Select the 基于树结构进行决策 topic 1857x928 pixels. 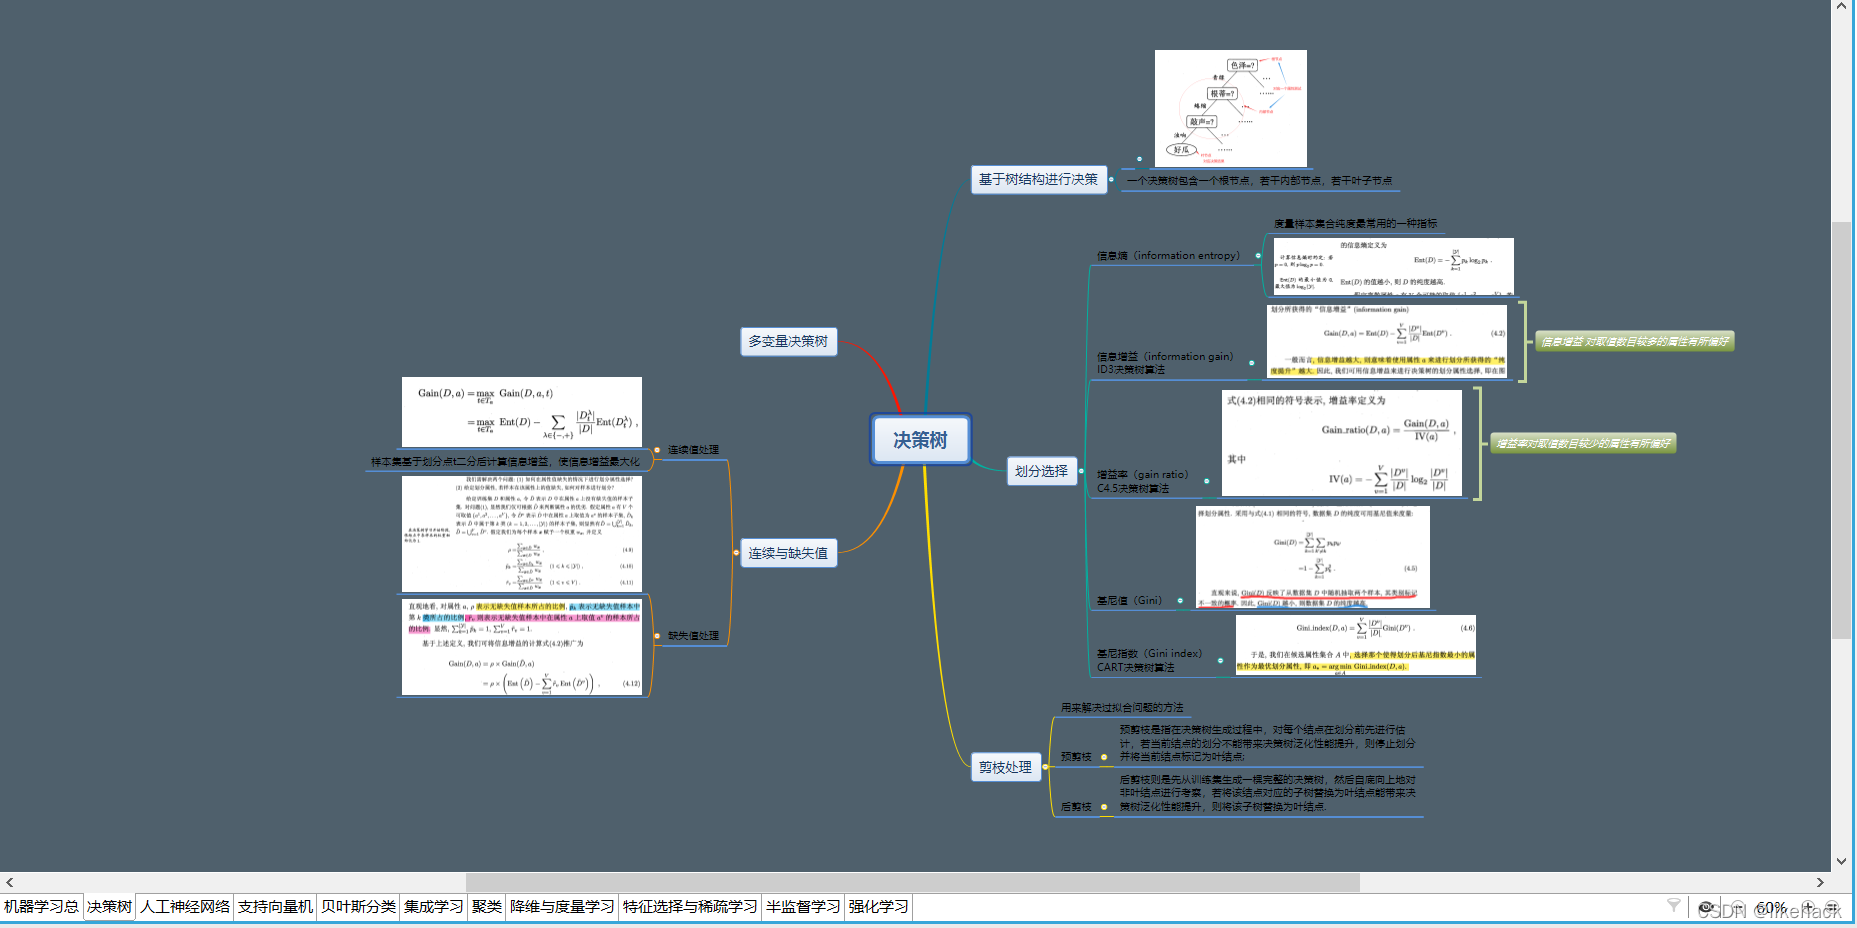(x=1038, y=179)
